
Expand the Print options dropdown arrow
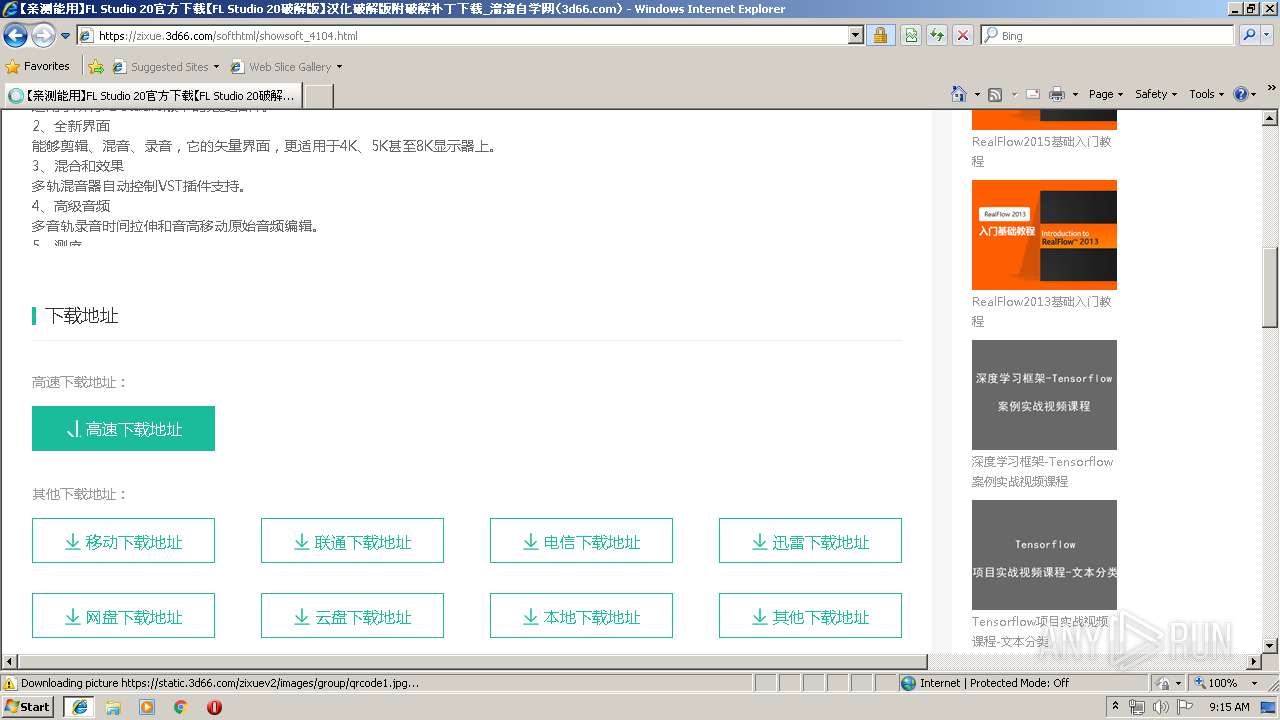[1075, 94]
